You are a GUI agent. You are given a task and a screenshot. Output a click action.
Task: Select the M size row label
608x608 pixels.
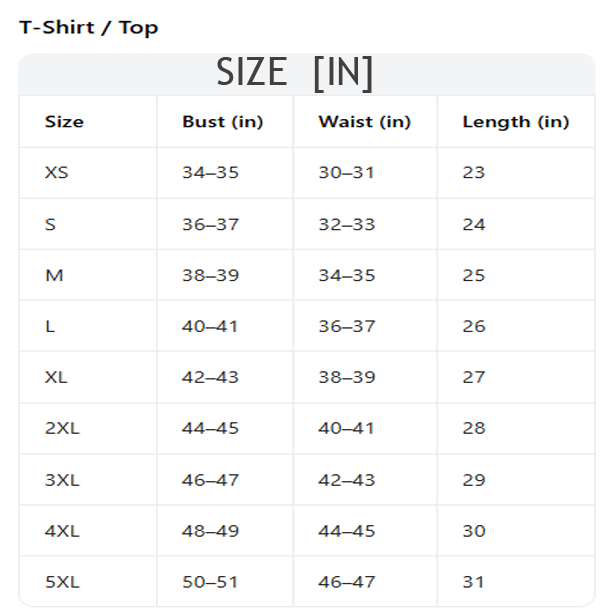point(54,275)
